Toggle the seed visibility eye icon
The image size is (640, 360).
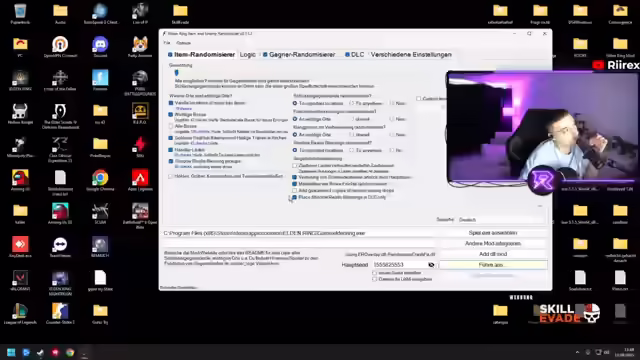pyautogui.click(x=431, y=265)
